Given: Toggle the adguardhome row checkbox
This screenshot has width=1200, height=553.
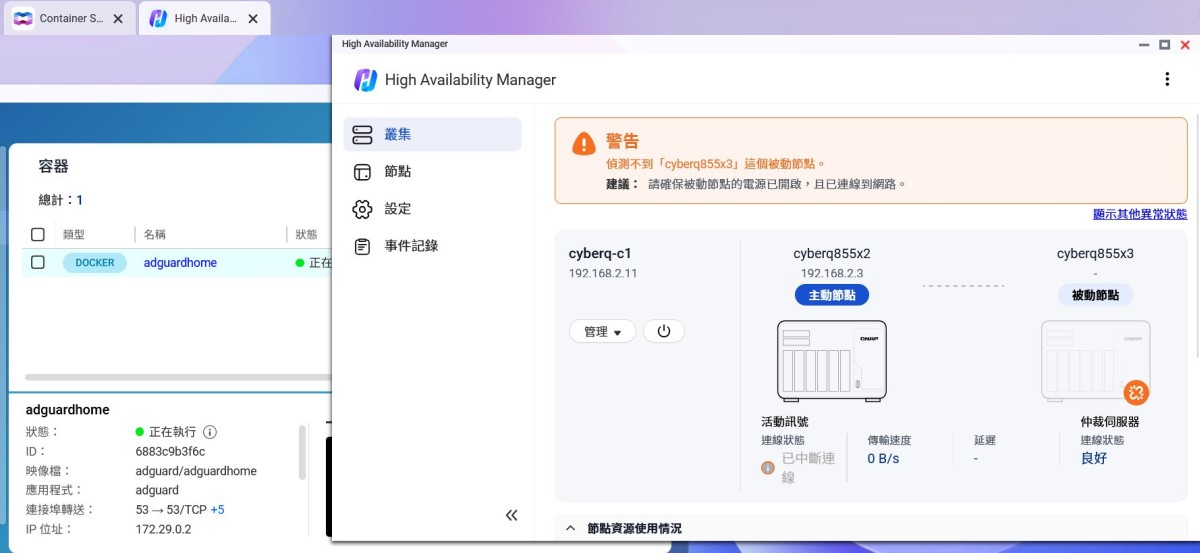Looking at the screenshot, I should click(38, 262).
